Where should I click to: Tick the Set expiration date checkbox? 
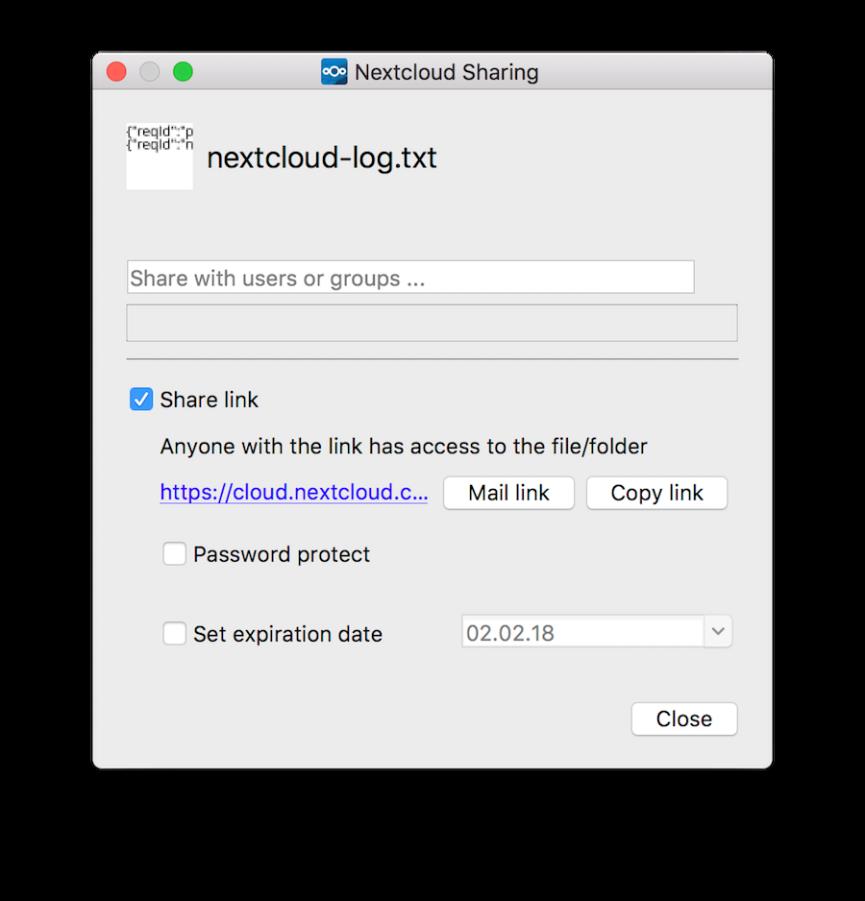pos(175,634)
